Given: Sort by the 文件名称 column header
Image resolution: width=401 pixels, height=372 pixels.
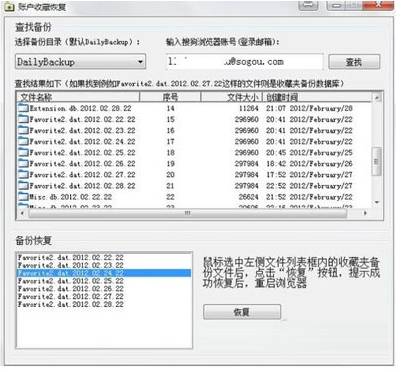Looking at the screenshot, I should coord(78,97).
